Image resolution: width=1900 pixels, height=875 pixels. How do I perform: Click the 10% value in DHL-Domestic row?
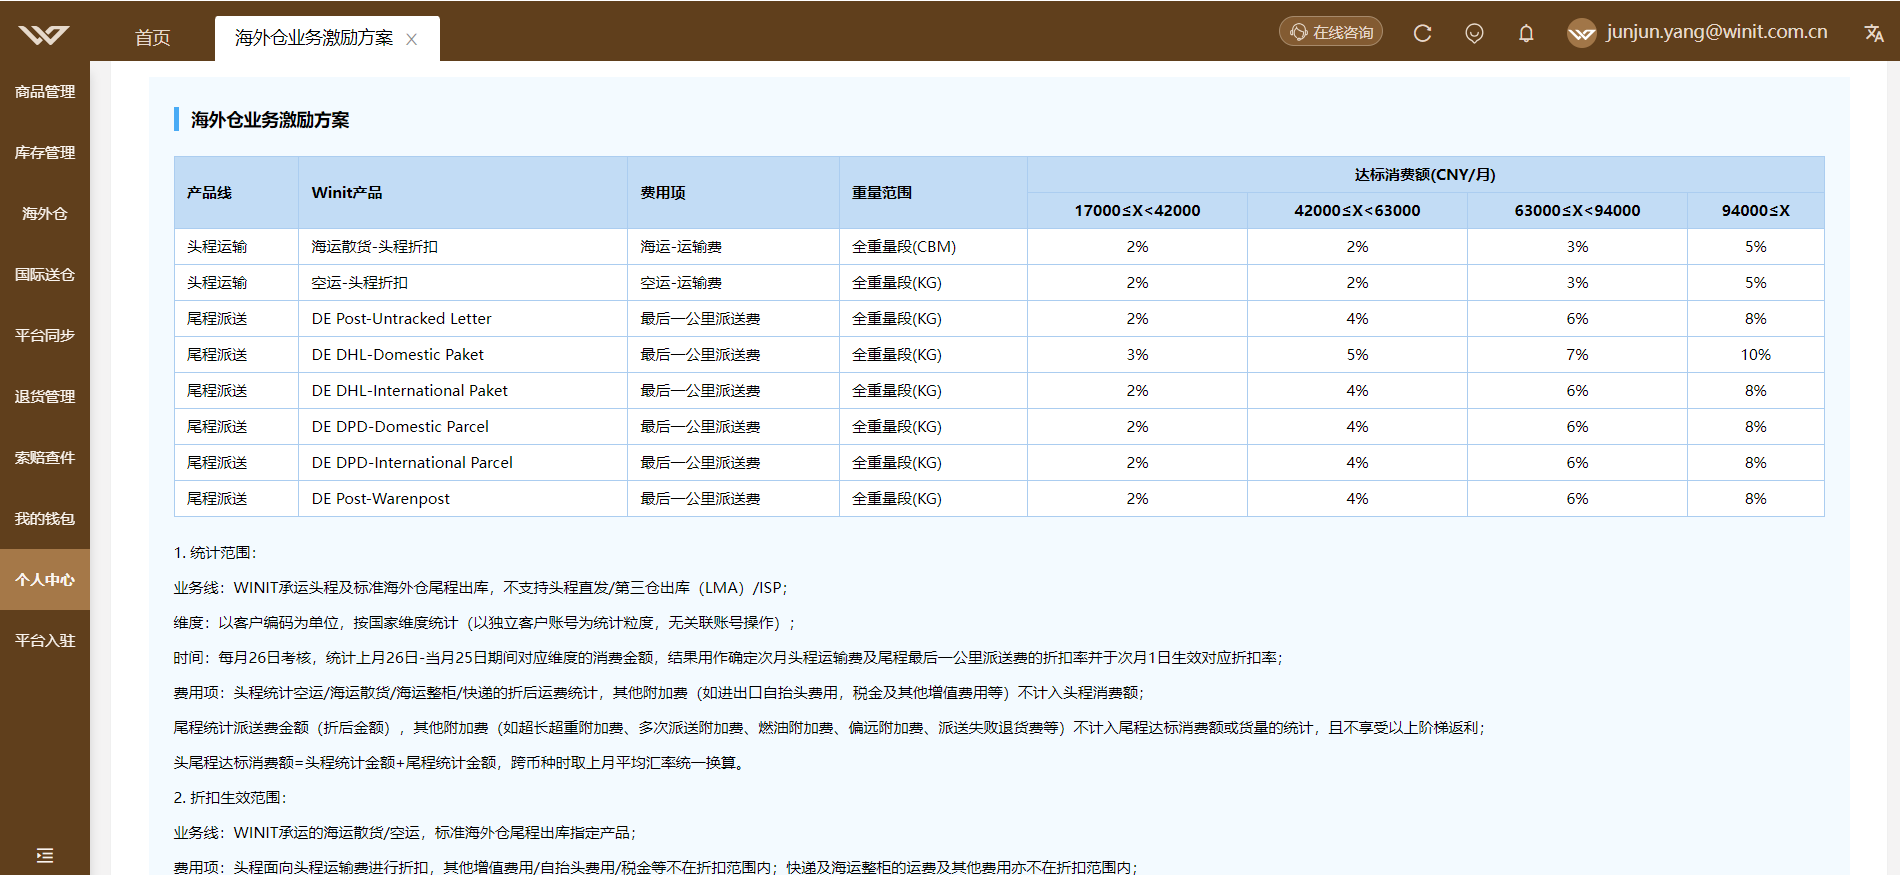coord(1755,355)
